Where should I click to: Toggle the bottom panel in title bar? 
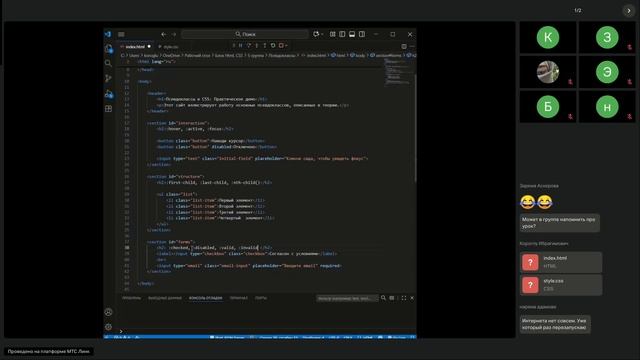point(352,34)
